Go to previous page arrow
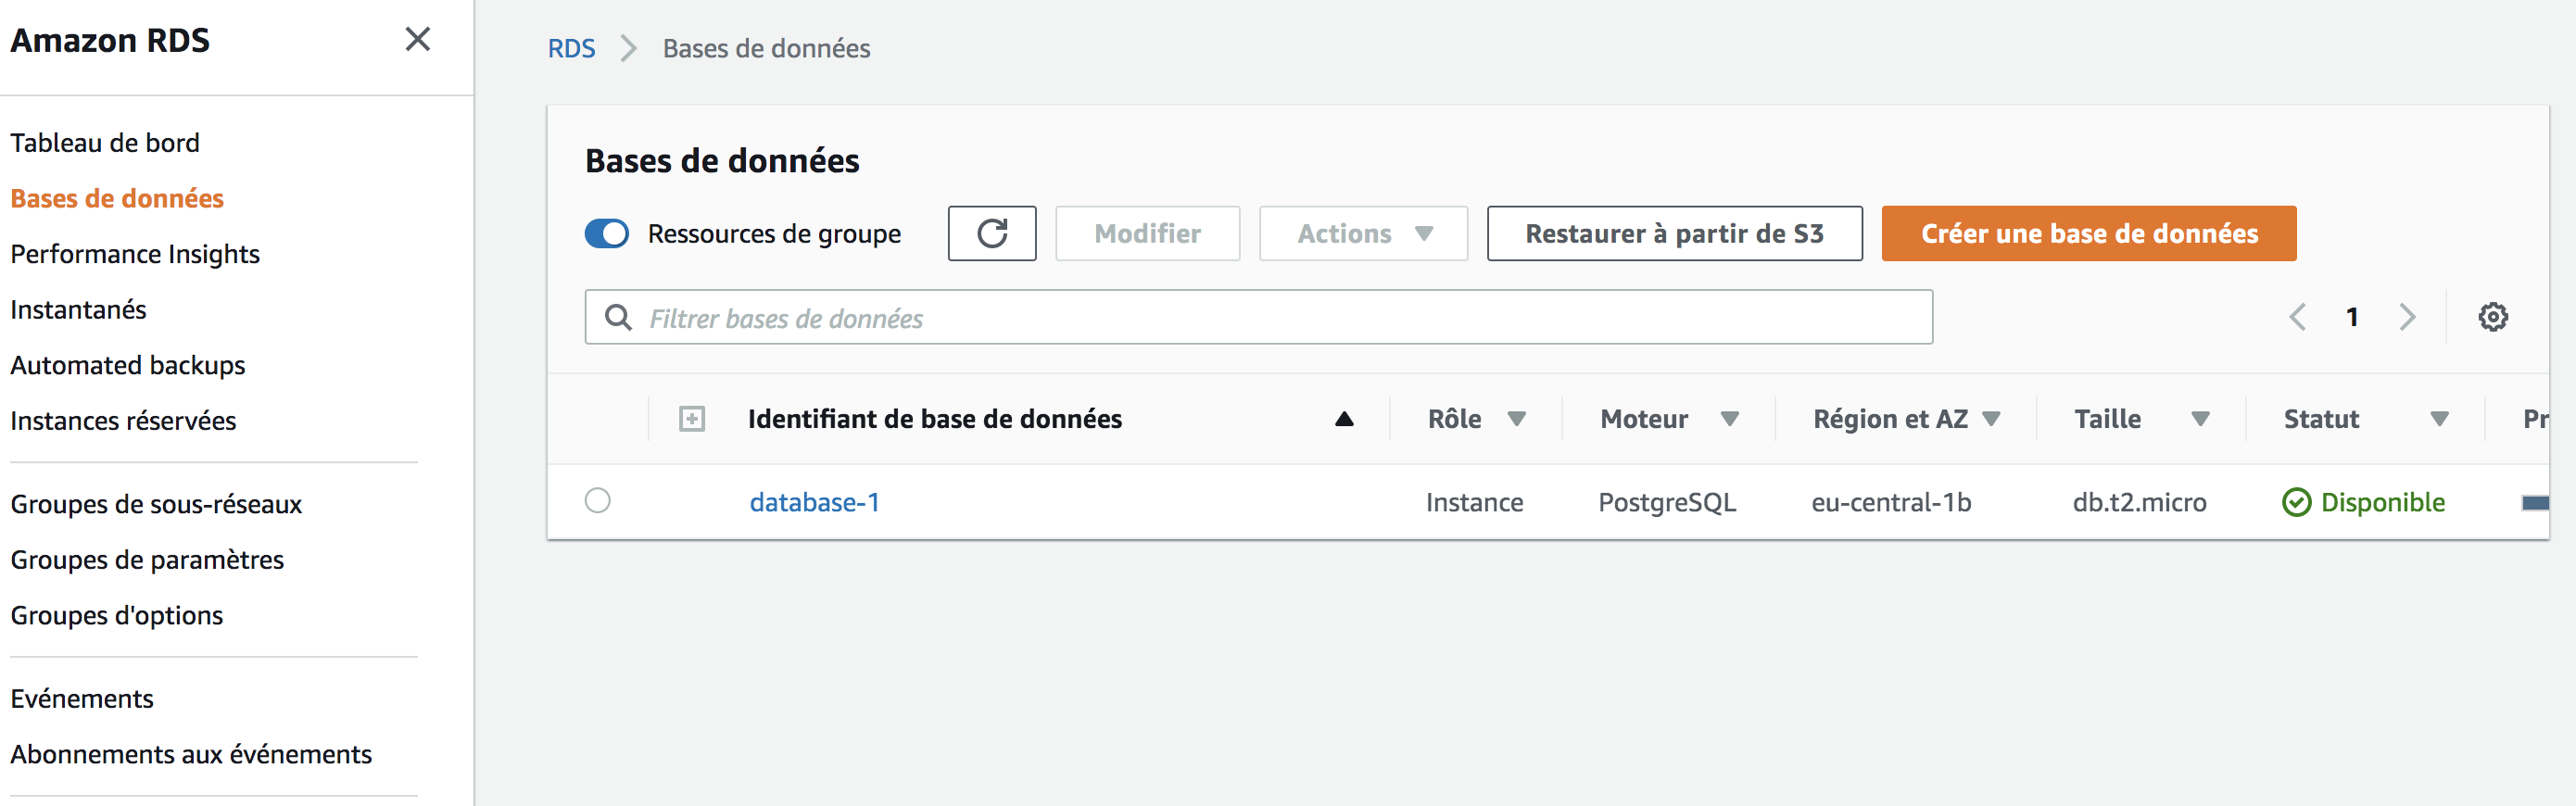This screenshot has height=806, width=2576. [x=2298, y=317]
